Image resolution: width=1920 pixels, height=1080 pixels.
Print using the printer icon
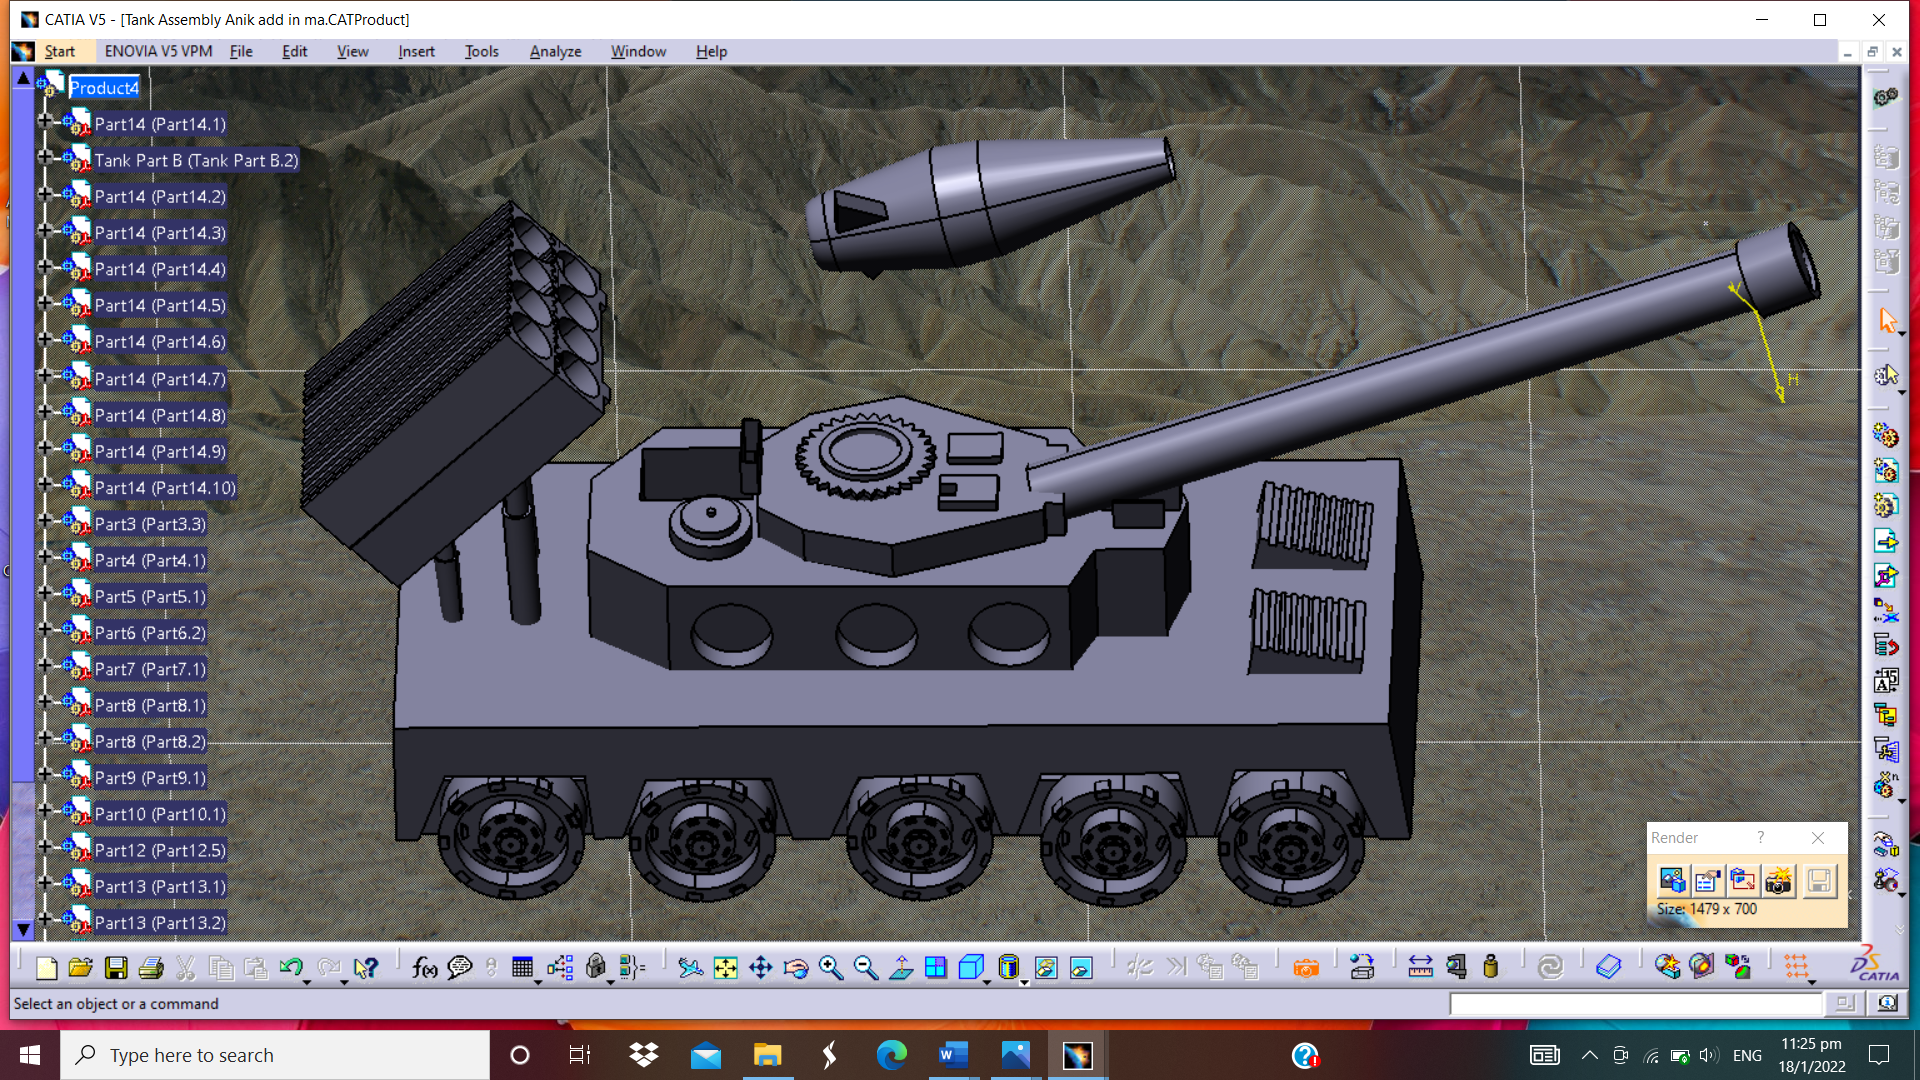(x=151, y=968)
